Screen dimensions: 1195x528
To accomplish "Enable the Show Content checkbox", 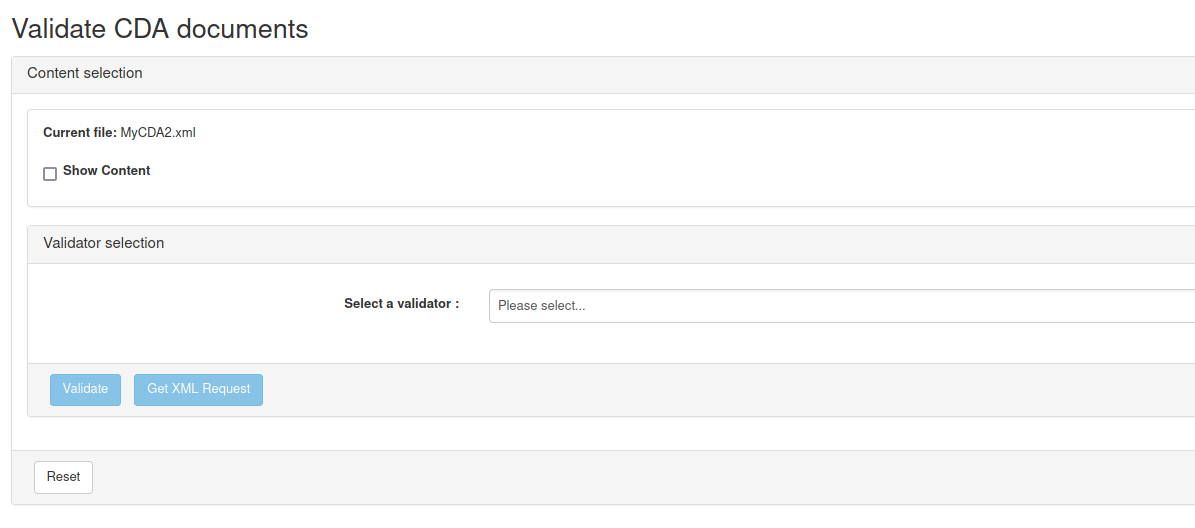I will [x=50, y=174].
